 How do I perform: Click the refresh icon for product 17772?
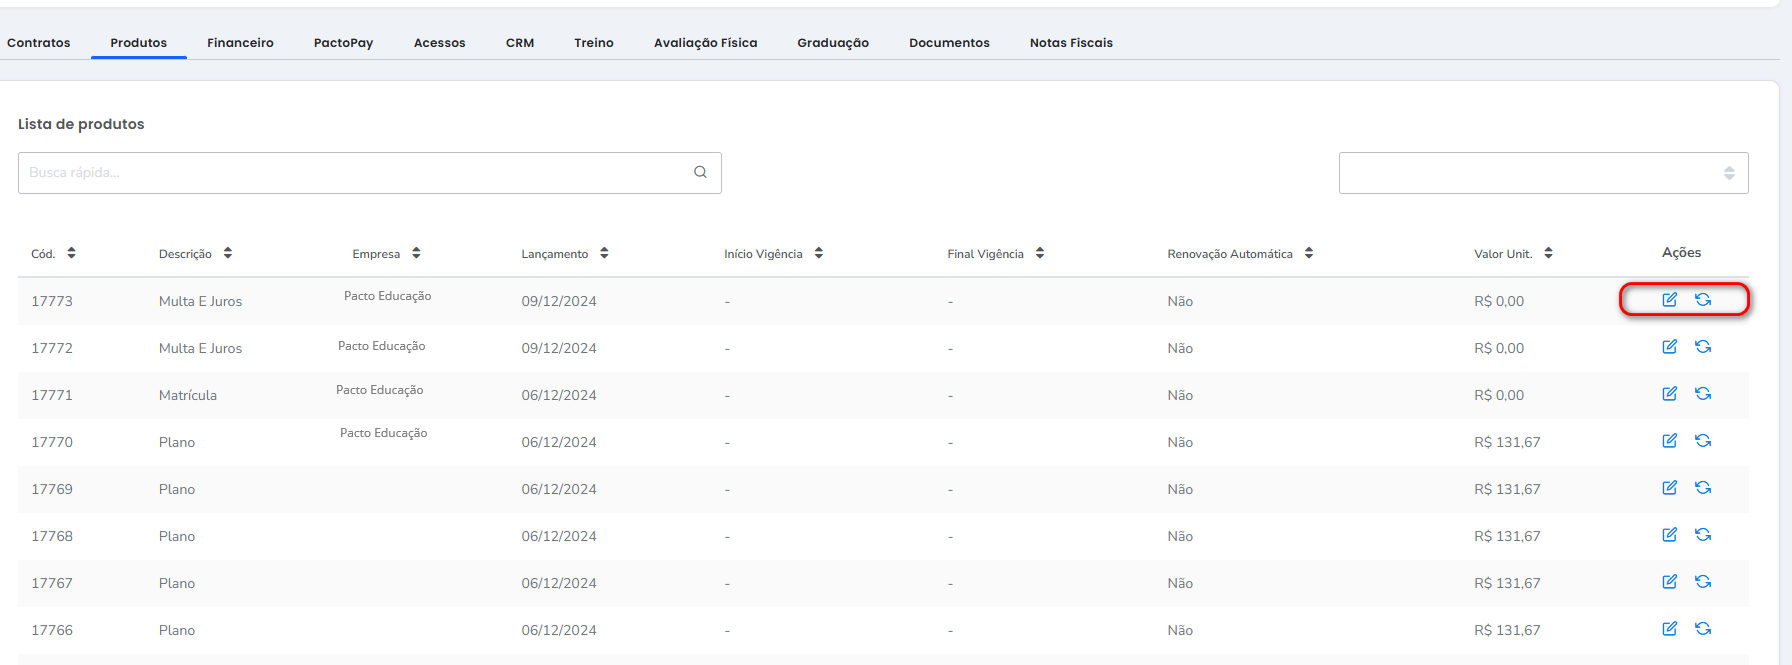pos(1703,347)
